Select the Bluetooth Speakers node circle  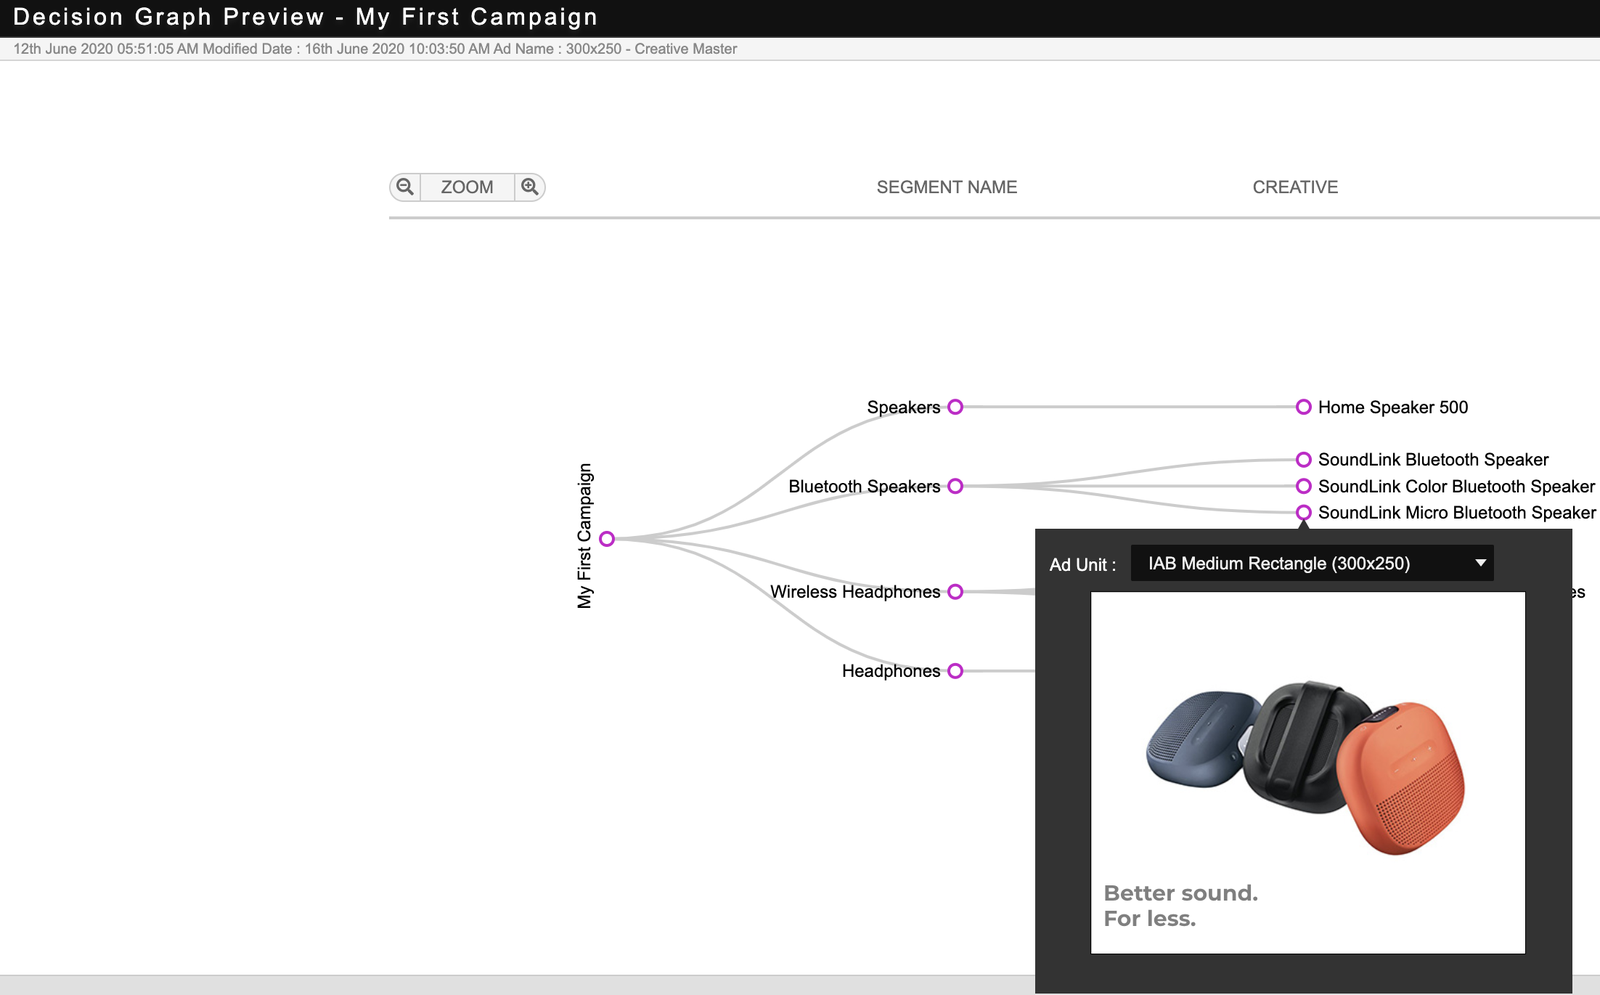[x=955, y=486]
